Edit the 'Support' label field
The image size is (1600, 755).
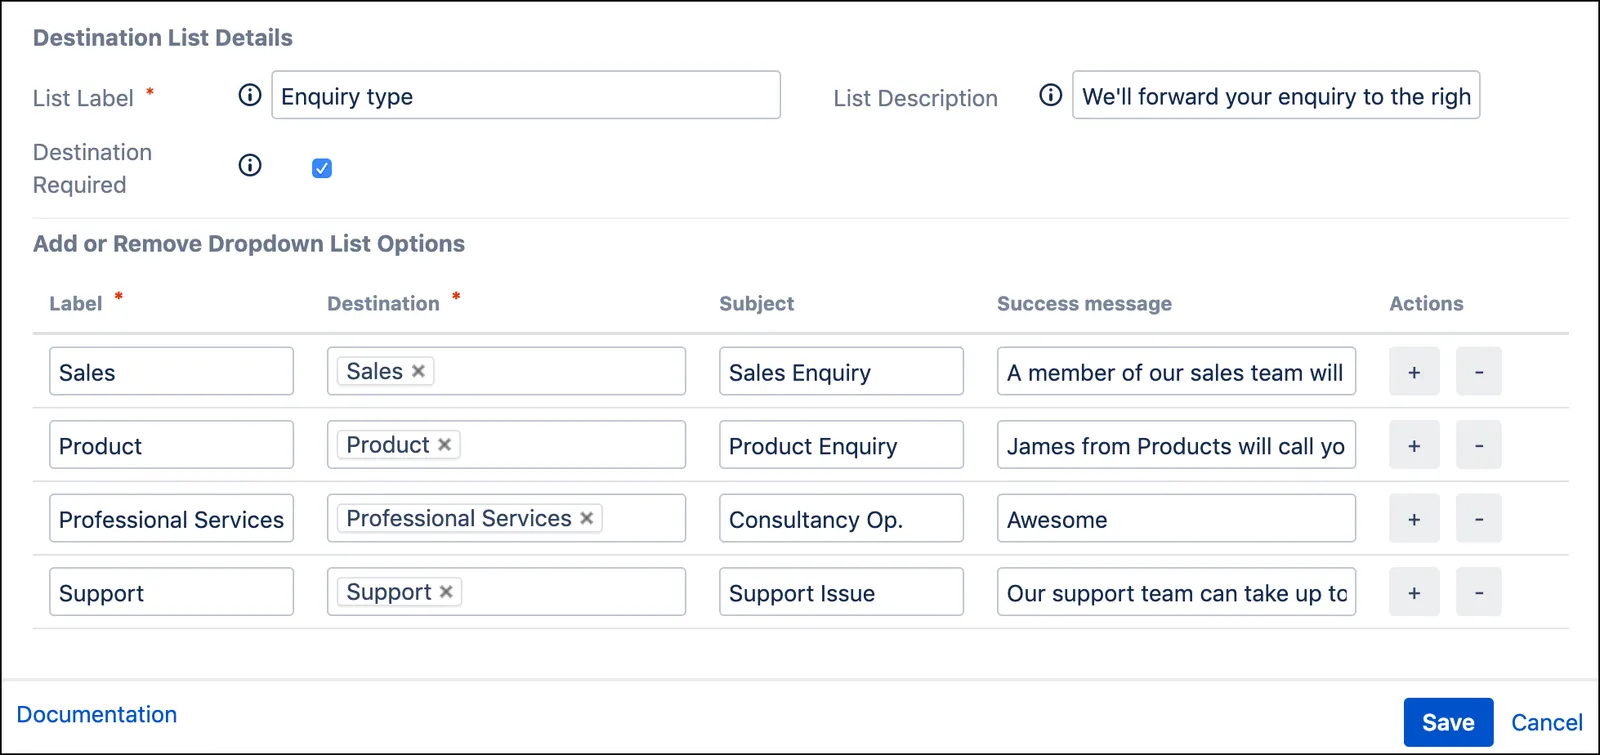(171, 592)
